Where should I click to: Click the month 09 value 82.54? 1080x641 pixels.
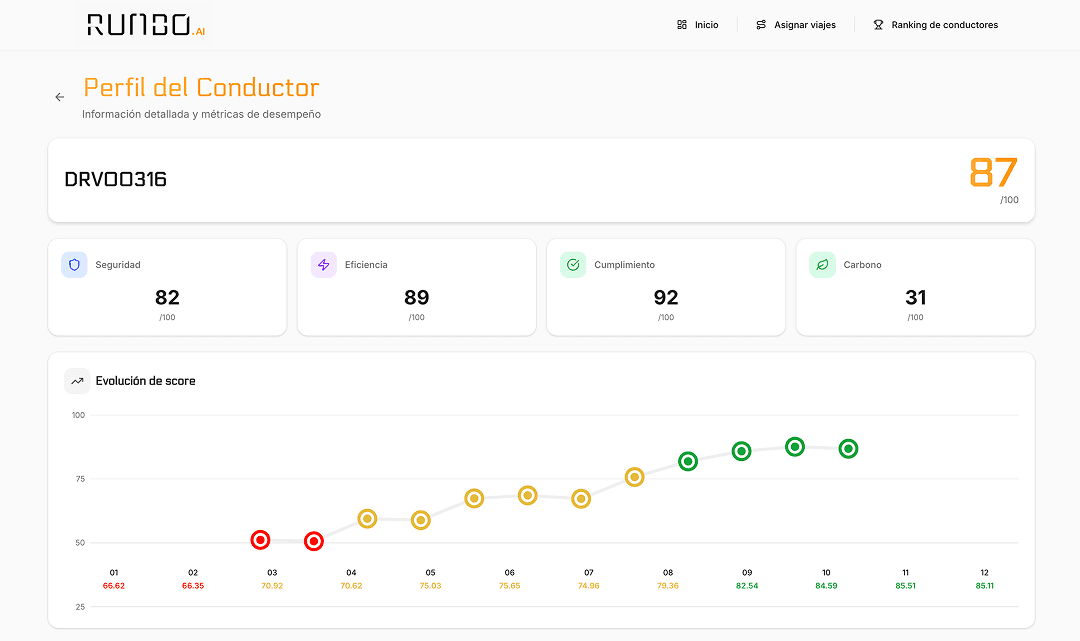pyautogui.click(x=747, y=586)
